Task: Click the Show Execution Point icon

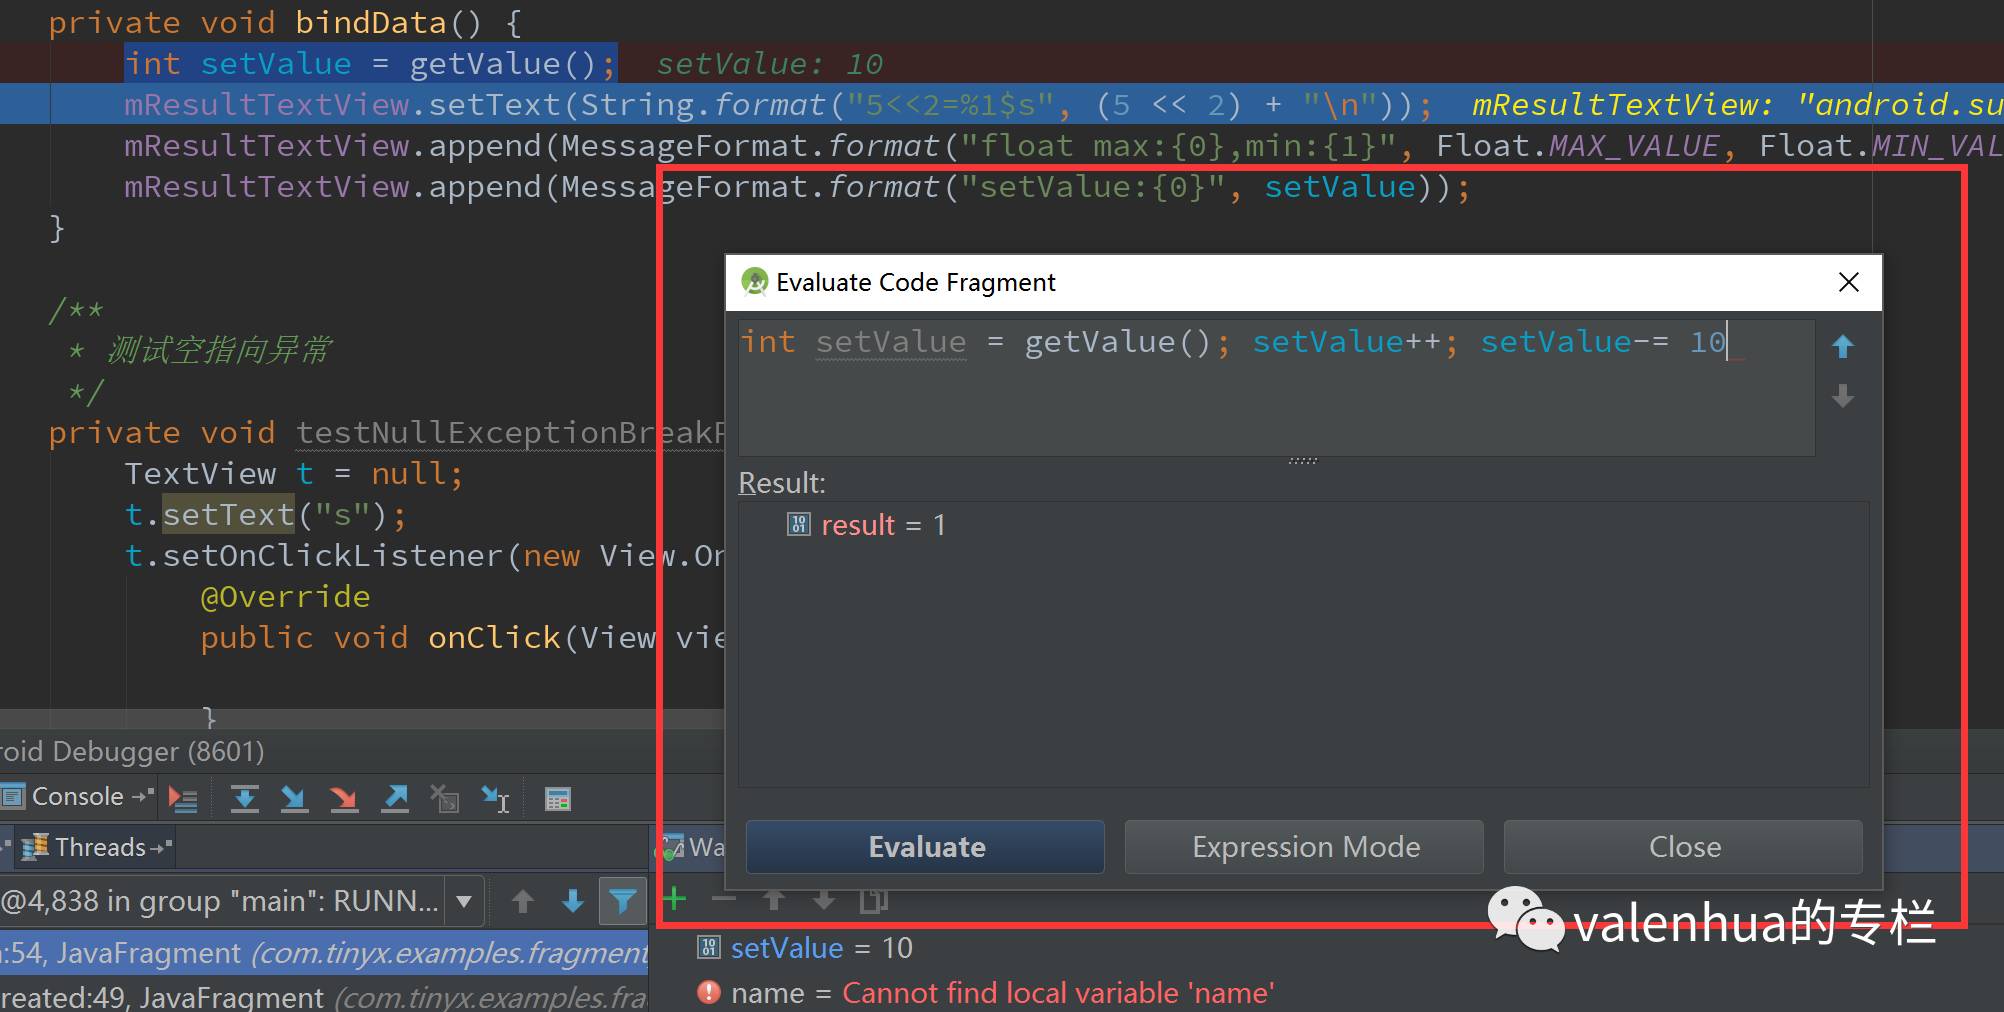Action: (x=183, y=798)
